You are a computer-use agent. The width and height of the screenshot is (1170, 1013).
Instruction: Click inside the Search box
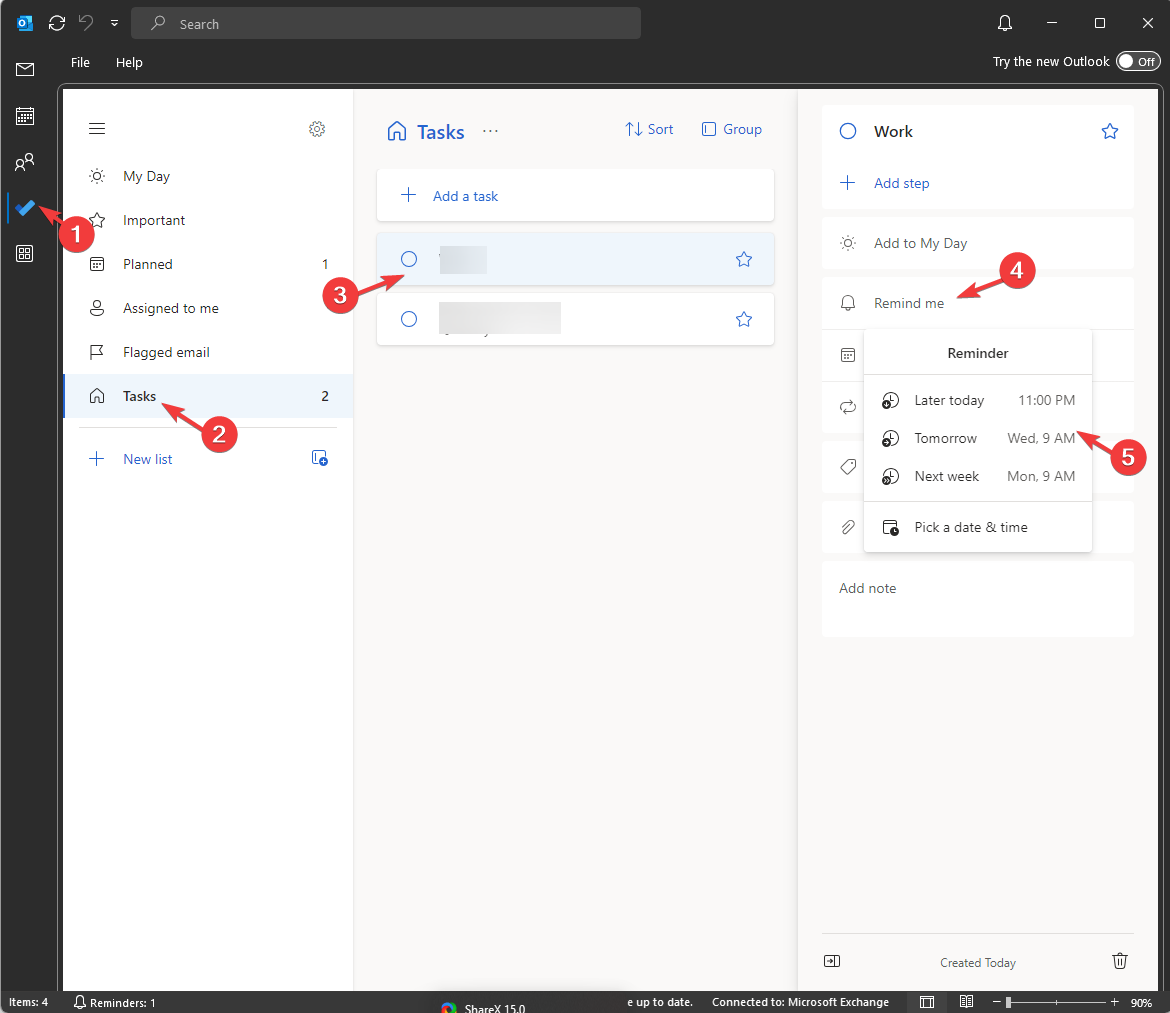(x=386, y=22)
